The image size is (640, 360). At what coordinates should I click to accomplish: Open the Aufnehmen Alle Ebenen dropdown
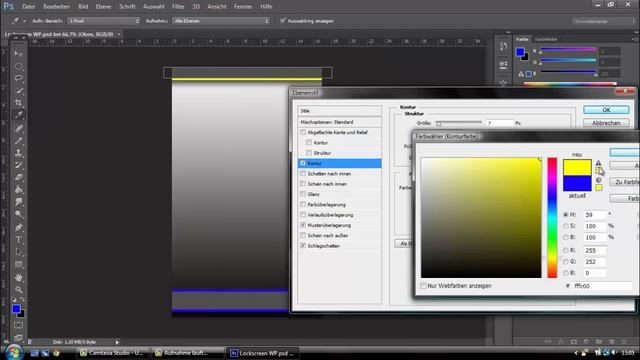(221, 20)
